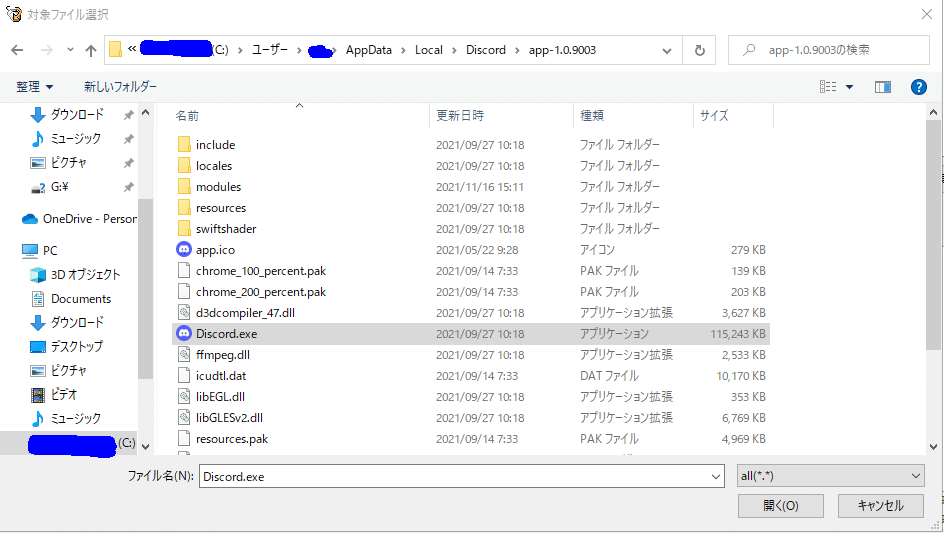Screen dimensions: 944x533
Task: Click ユーザー in the address path
Action: tap(269, 50)
